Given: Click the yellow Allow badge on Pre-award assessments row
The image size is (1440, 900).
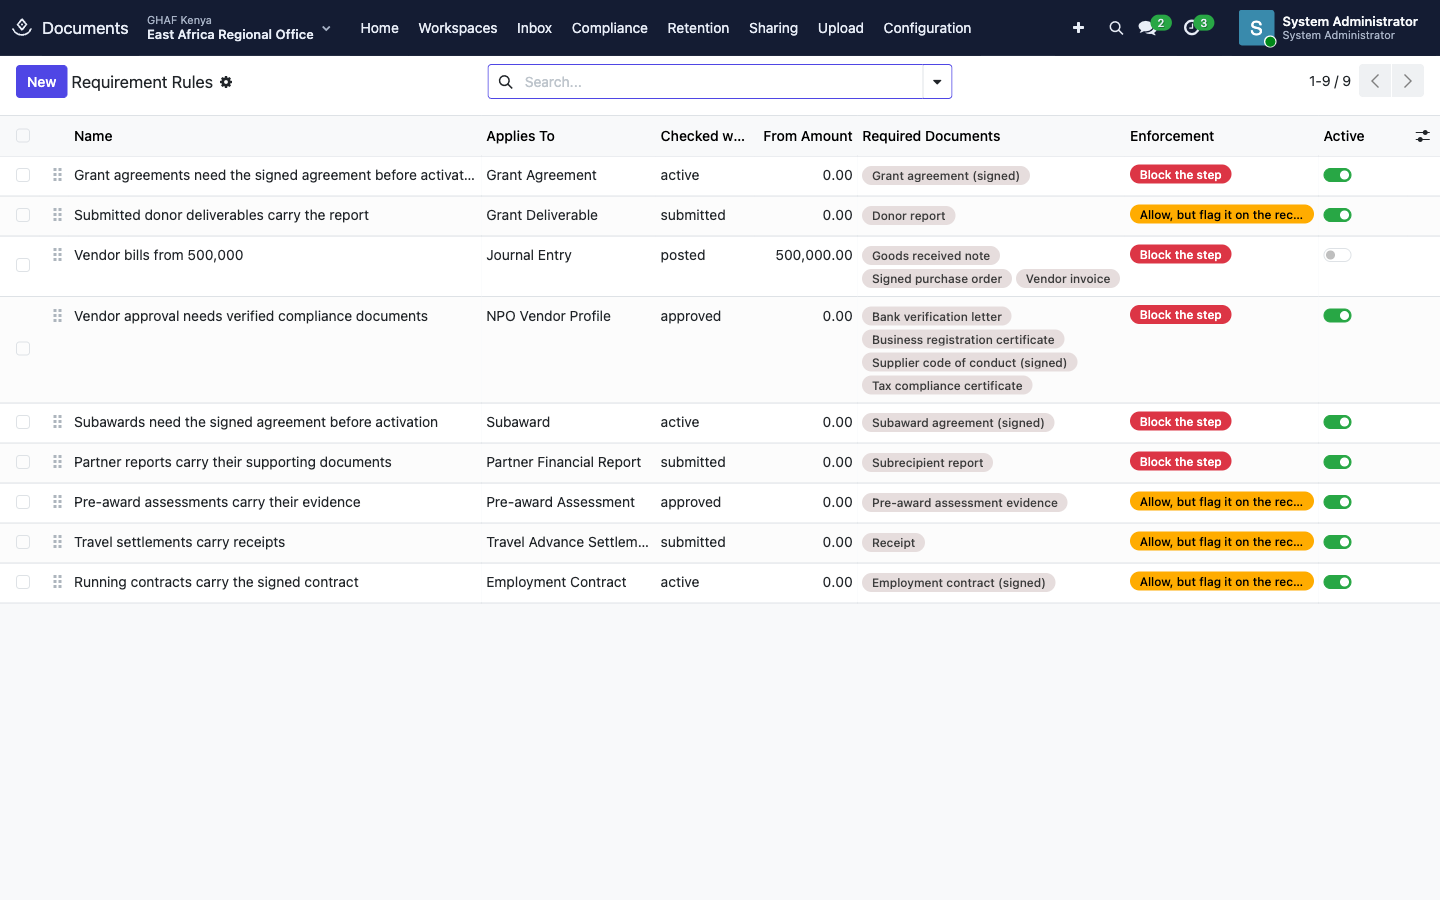Looking at the screenshot, I should 1221,502.
